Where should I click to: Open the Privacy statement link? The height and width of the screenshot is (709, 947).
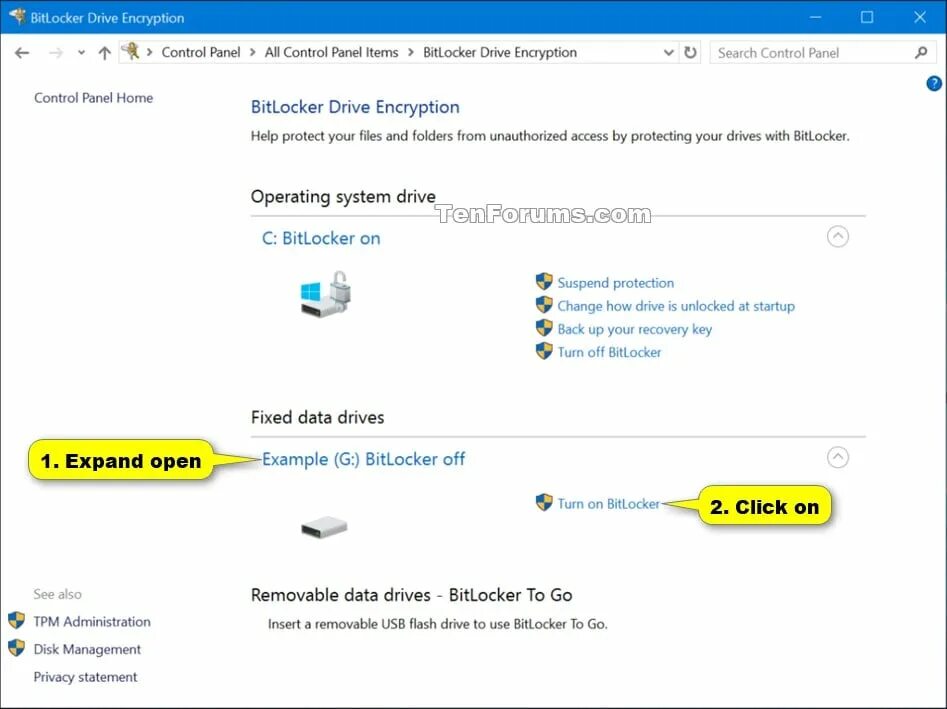pyautogui.click(x=85, y=677)
